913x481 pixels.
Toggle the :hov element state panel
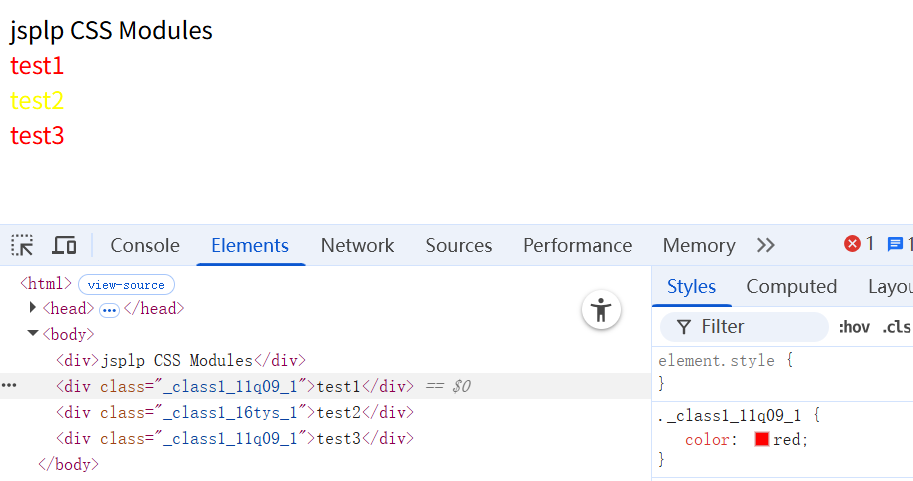854,327
